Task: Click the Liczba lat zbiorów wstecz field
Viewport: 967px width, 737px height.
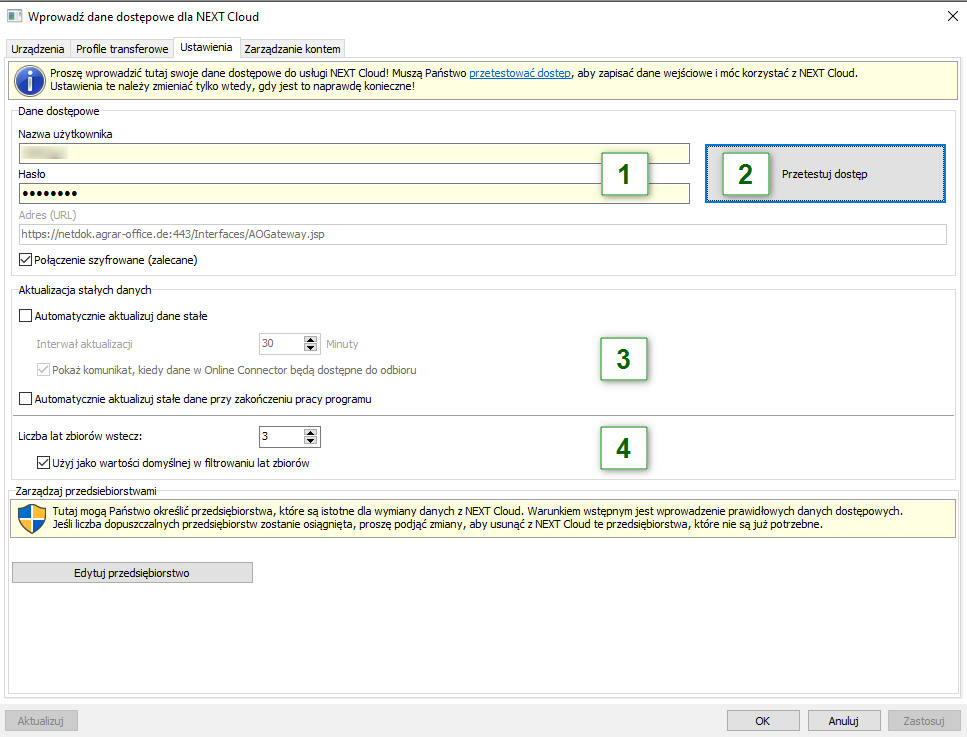Action: point(282,437)
